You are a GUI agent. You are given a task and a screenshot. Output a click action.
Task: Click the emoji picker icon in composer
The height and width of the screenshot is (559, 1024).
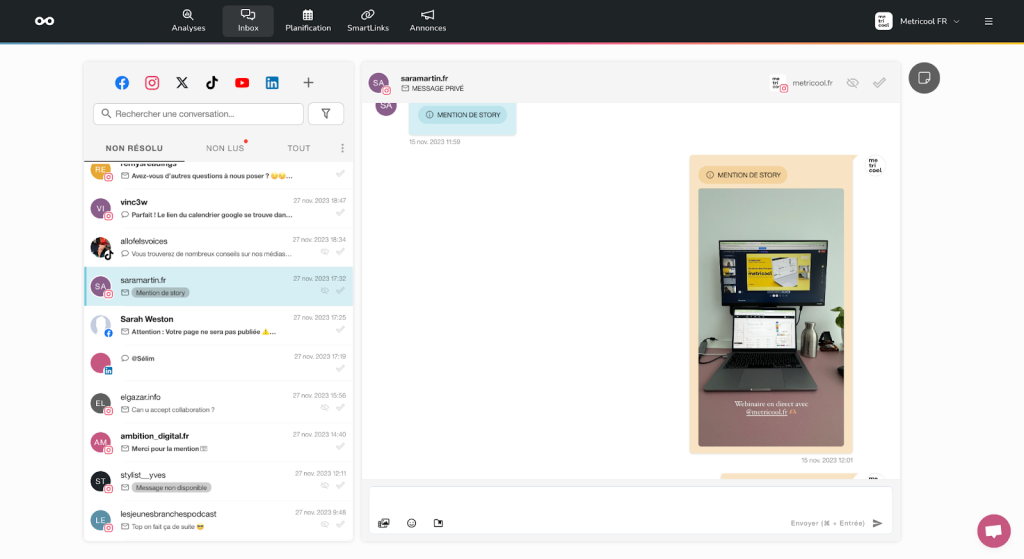411,523
